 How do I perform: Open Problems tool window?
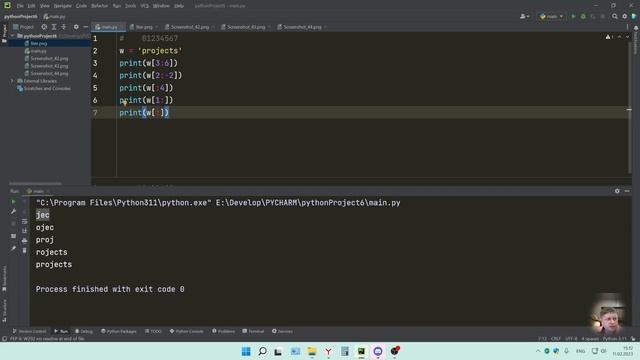click(x=223, y=331)
